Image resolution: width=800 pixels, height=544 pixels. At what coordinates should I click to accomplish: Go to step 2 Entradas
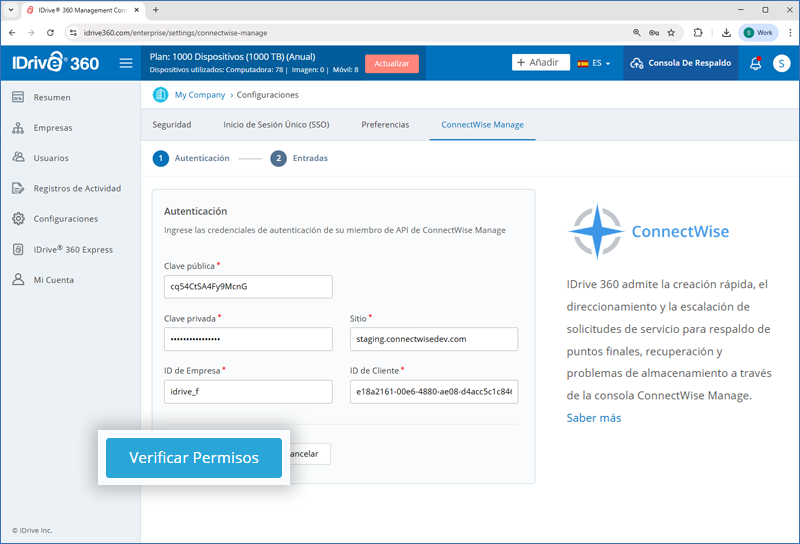tap(299, 158)
